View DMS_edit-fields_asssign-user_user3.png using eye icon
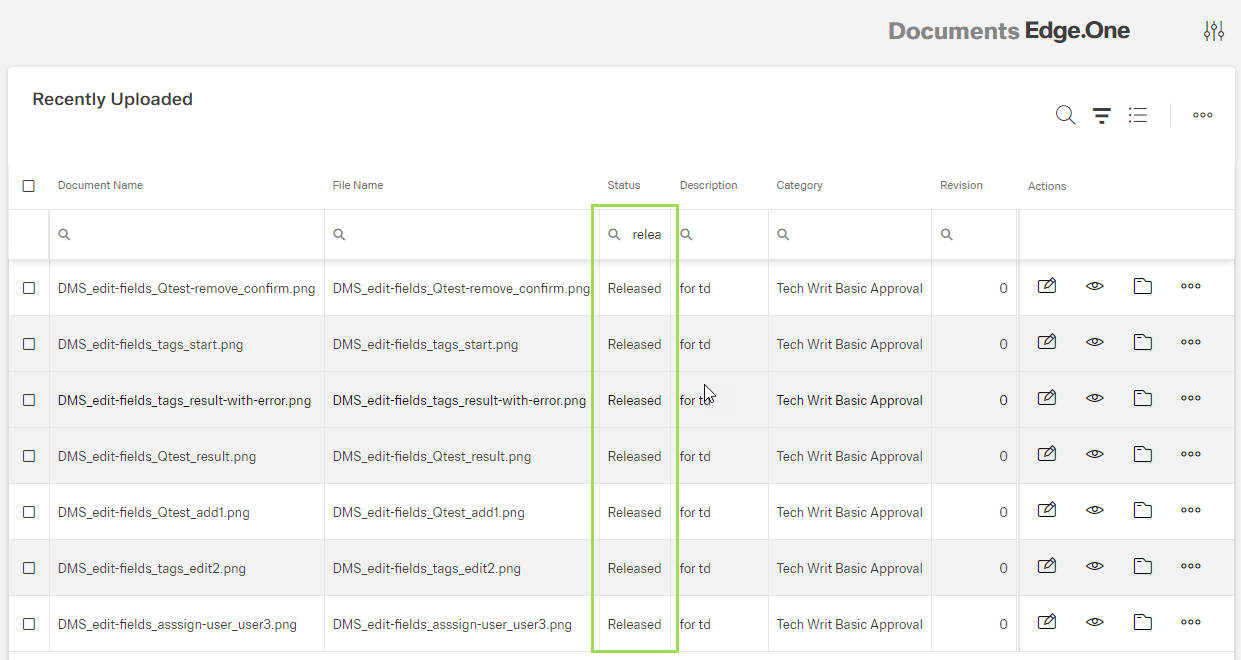The width and height of the screenshot is (1241, 660). [x=1094, y=623]
